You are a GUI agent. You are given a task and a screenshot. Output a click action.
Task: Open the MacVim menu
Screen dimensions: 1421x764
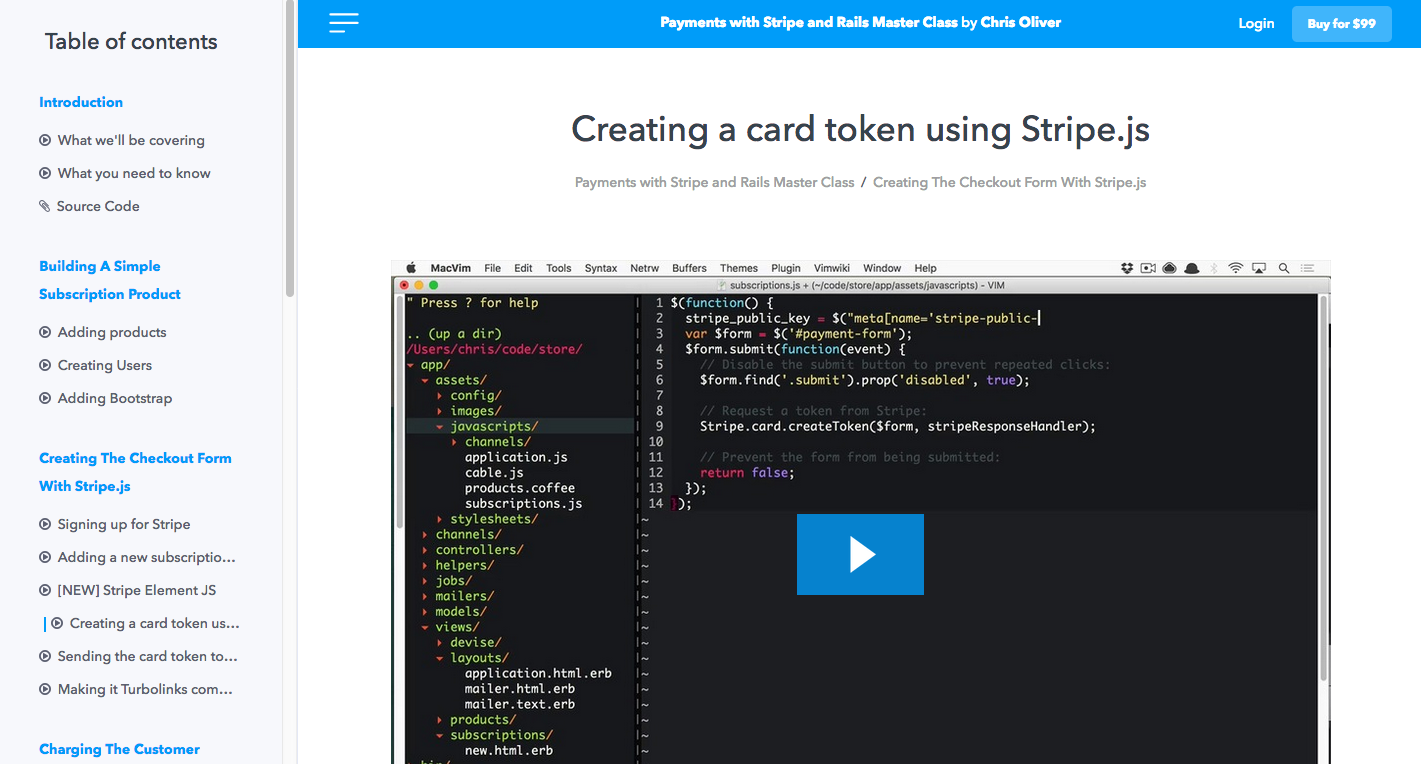point(450,268)
